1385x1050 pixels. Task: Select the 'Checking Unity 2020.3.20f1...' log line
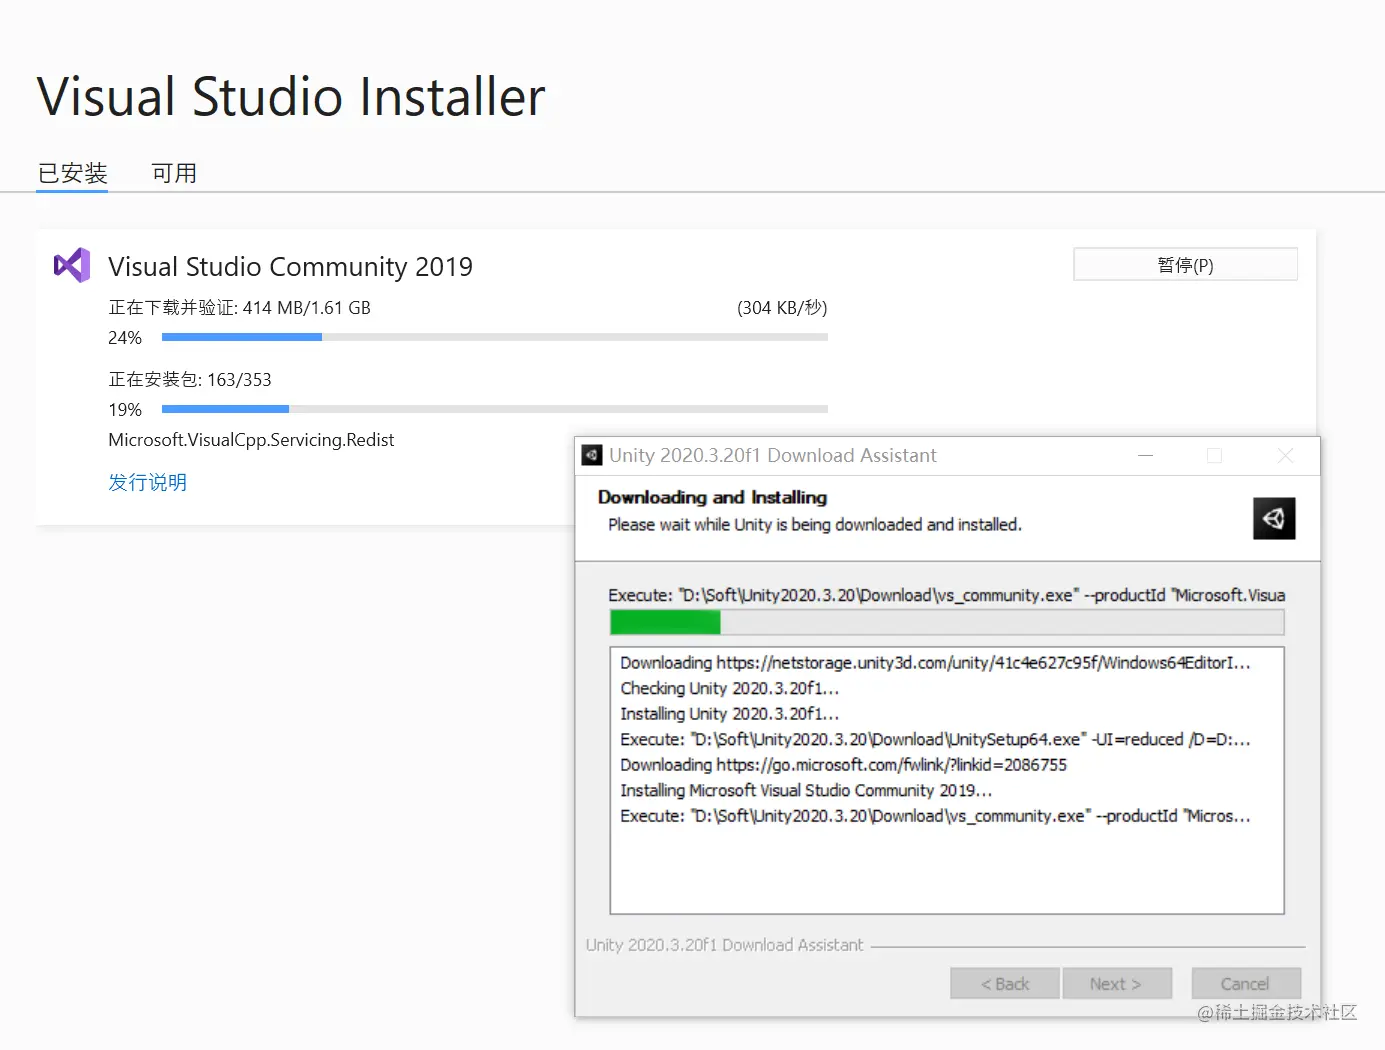click(729, 688)
